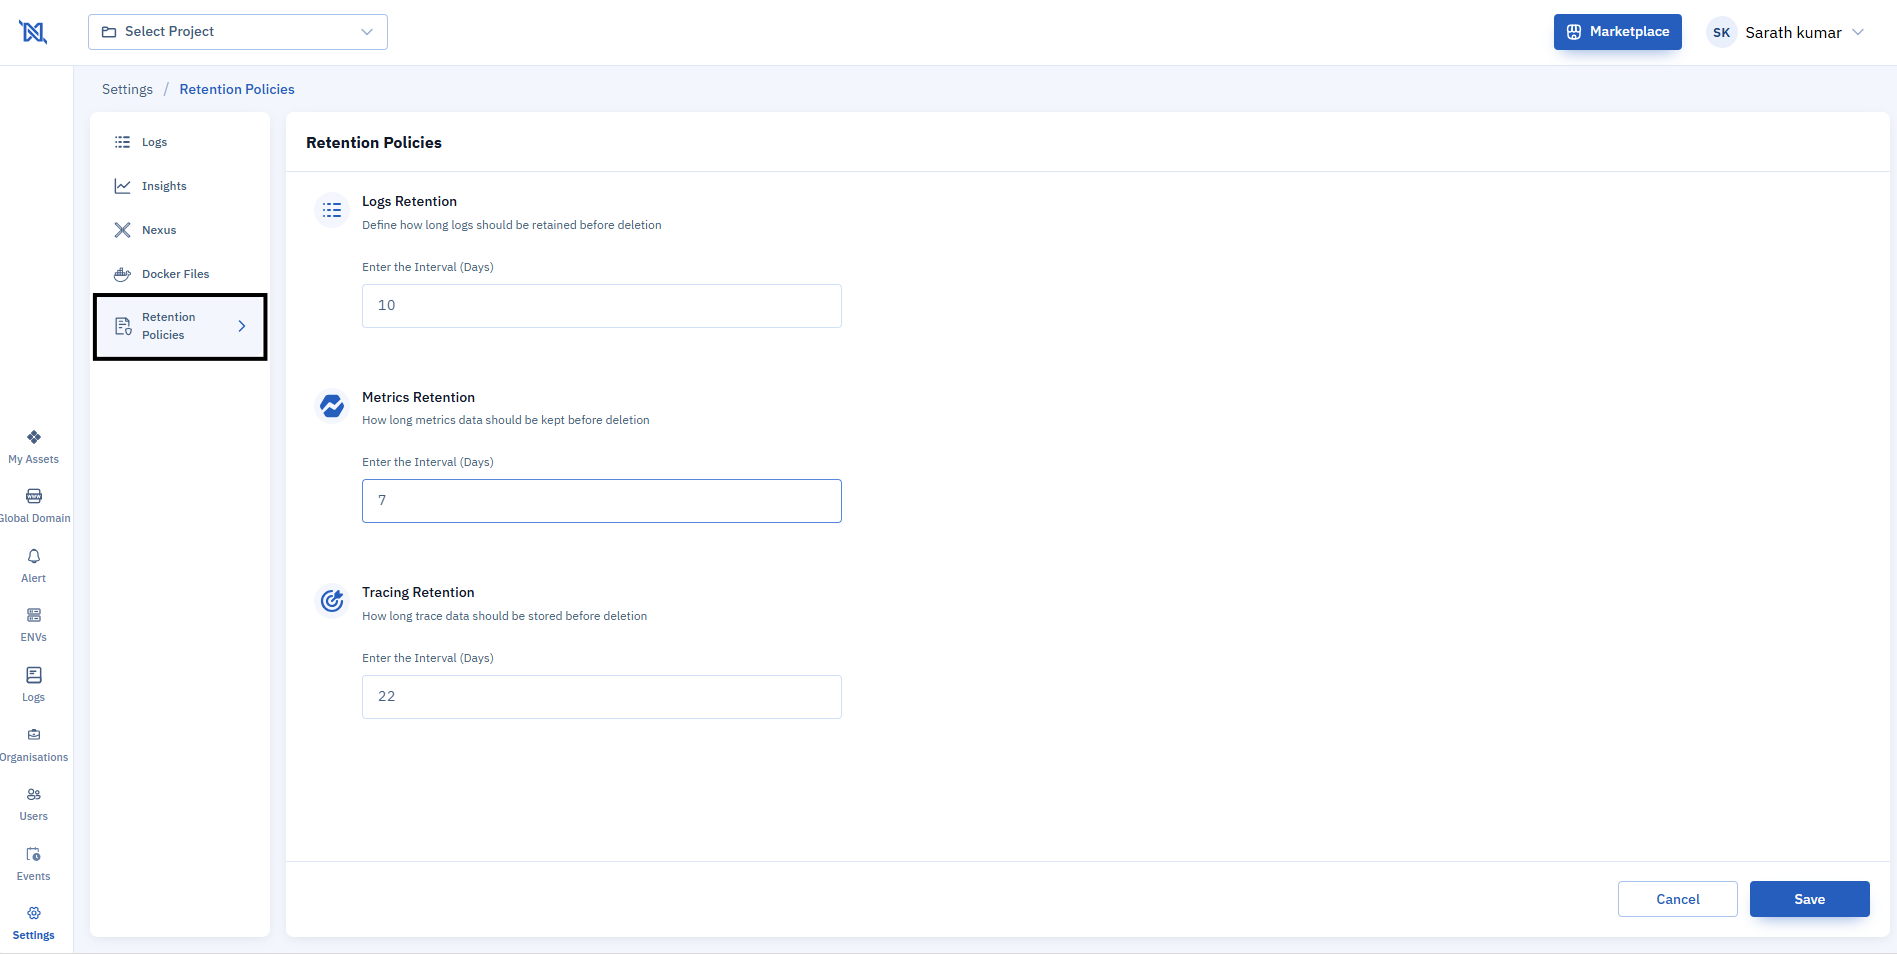The image size is (1897, 954).
Task: Click 'How long trace data should be stored' text
Action: click(x=505, y=616)
